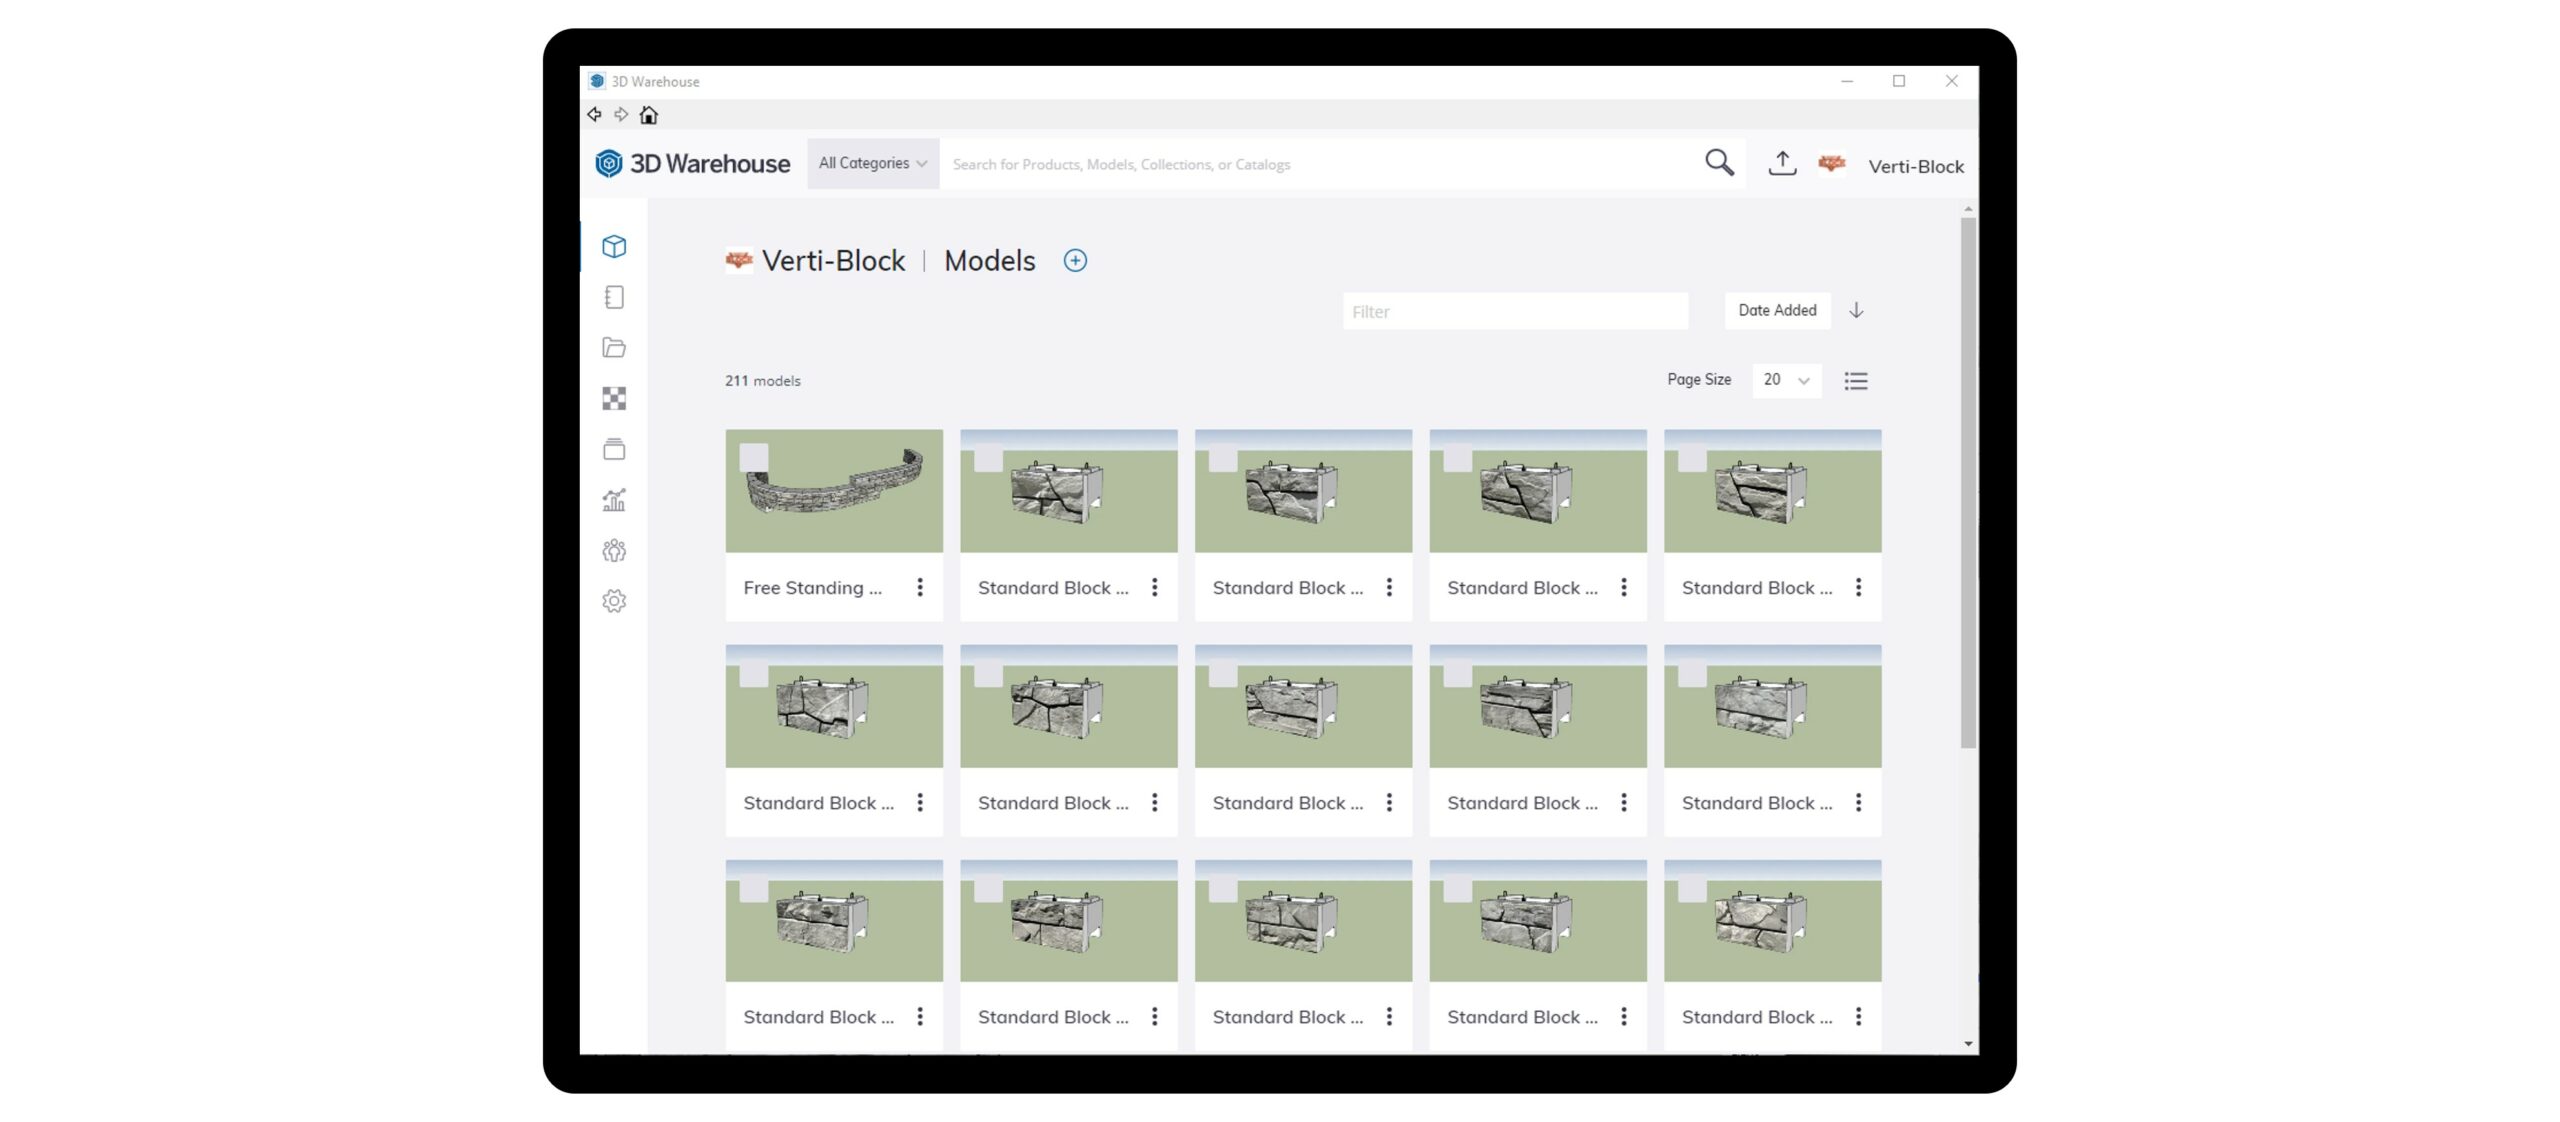Open the Models cube icon in sidebar
This screenshot has width=2560, height=1122.
tap(614, 246)
